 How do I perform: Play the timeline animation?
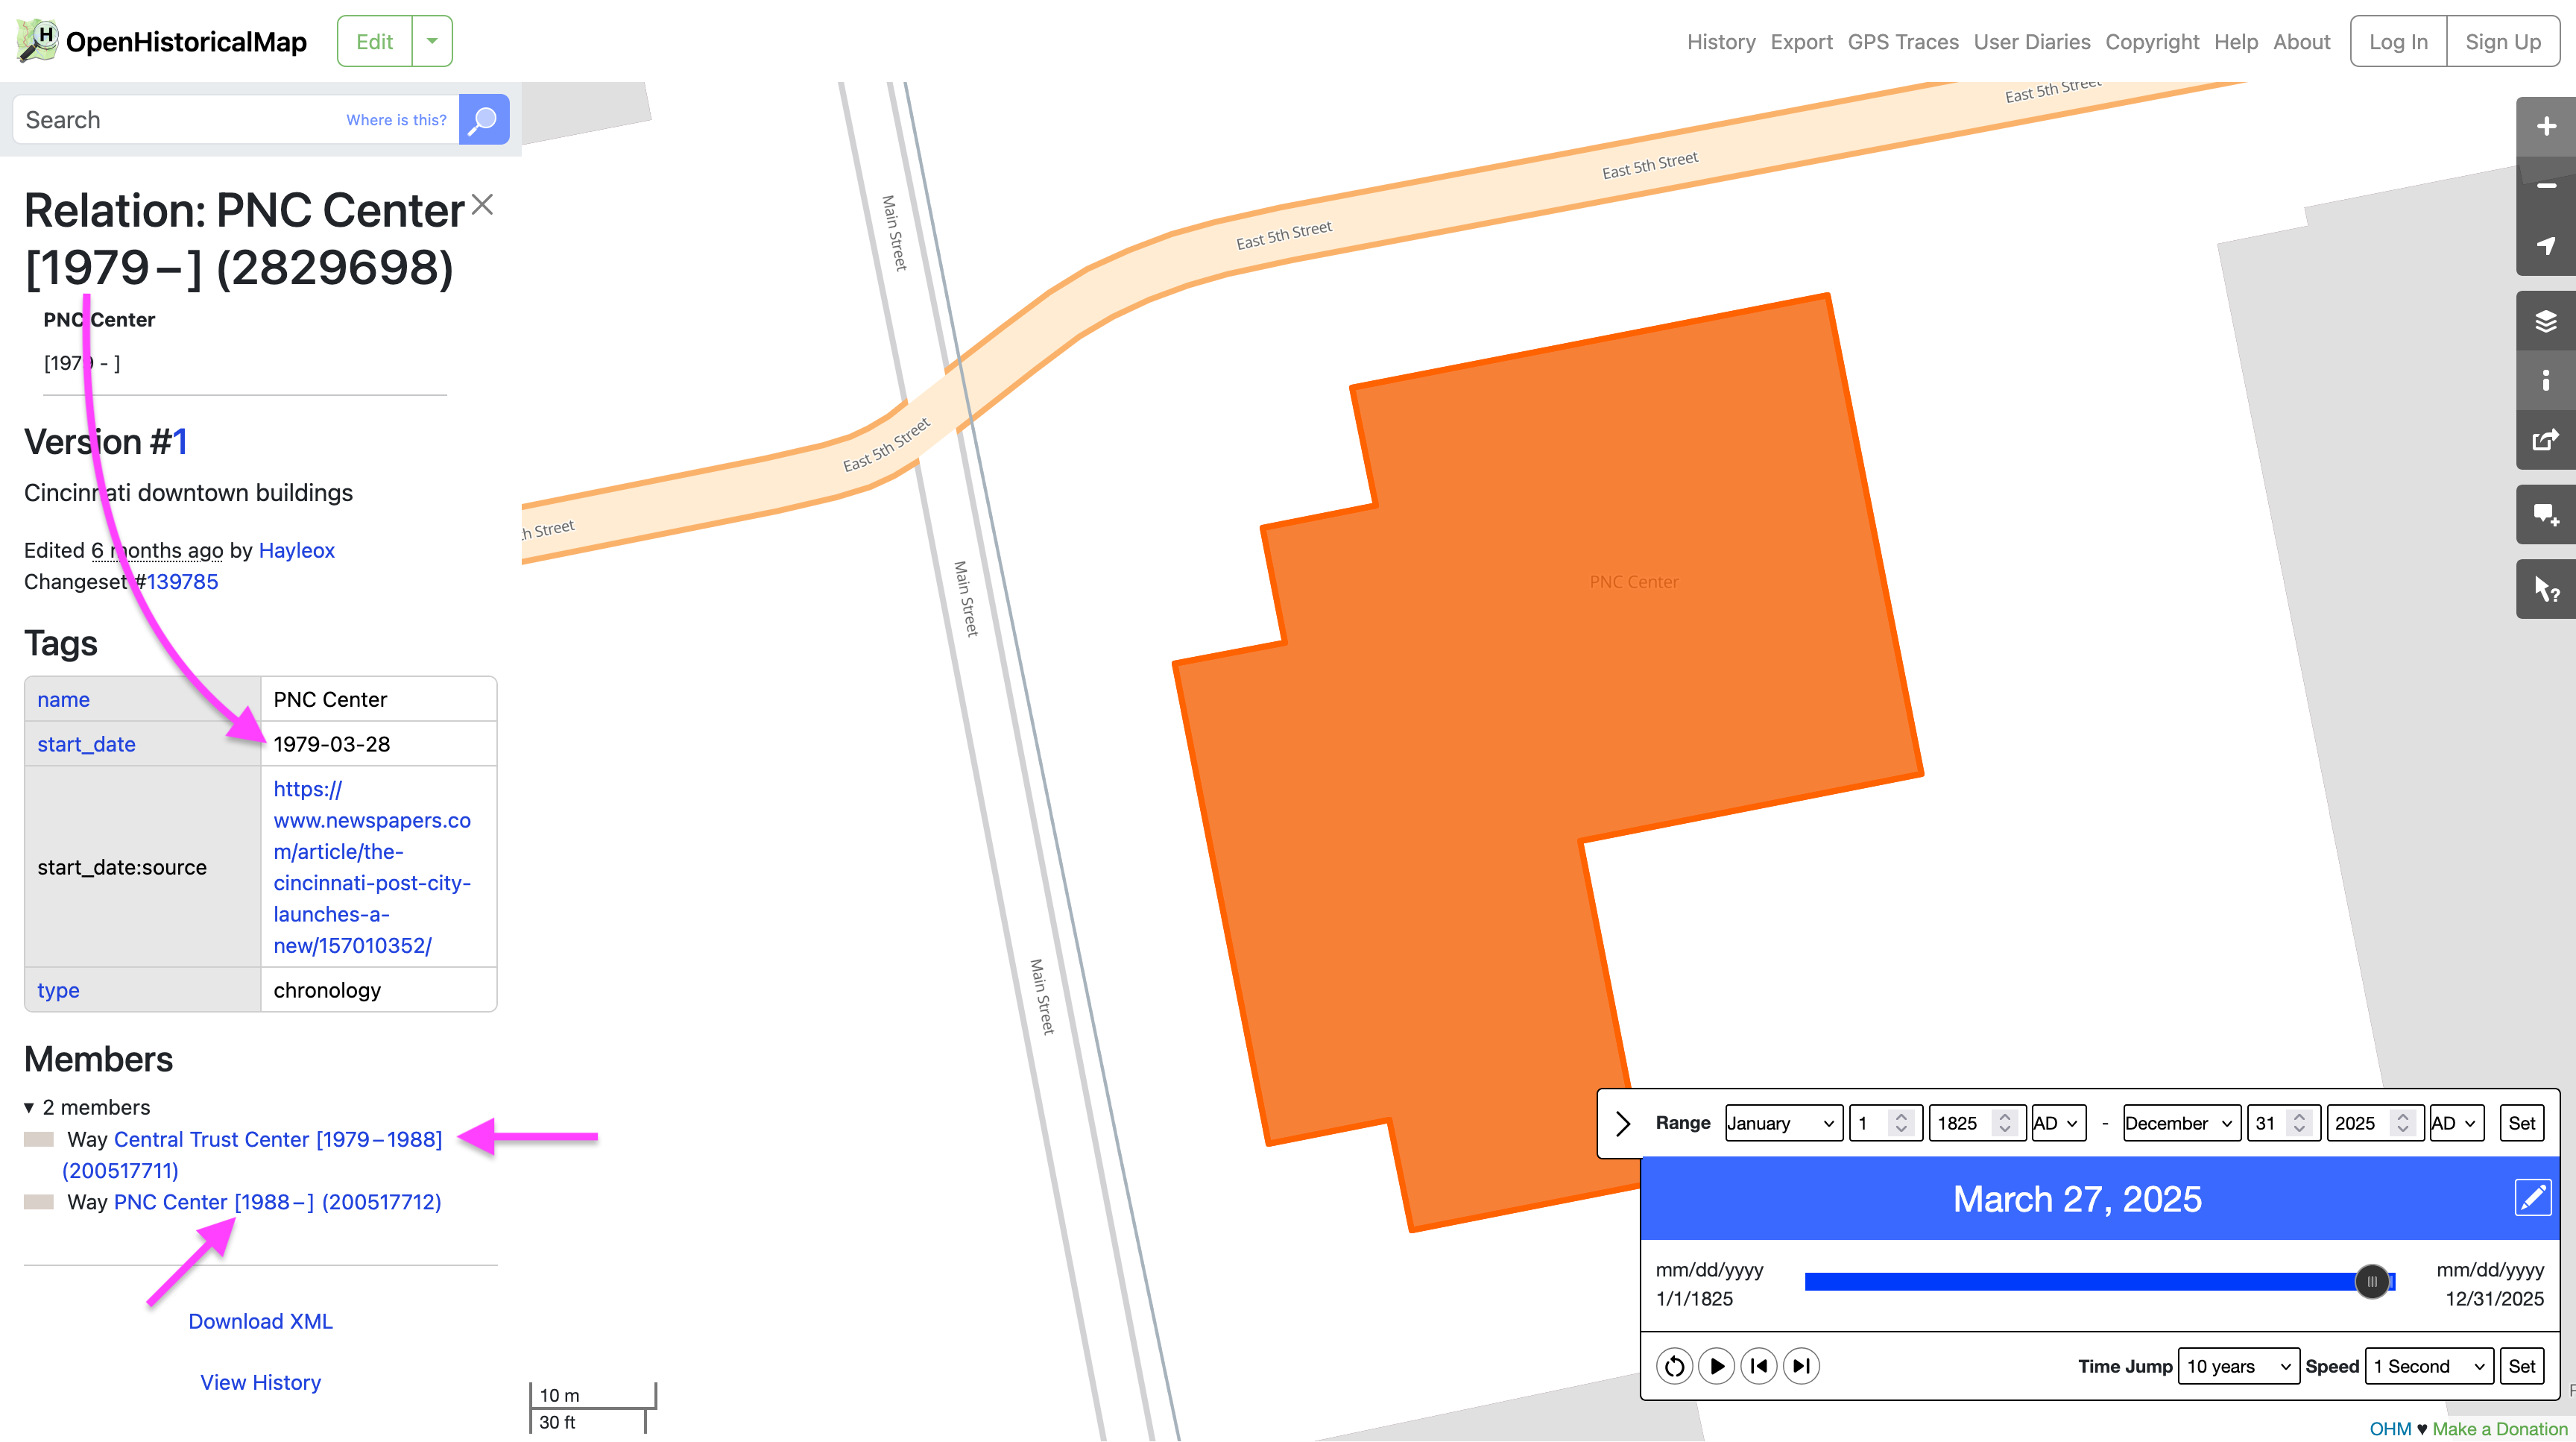[x=1717, y=1366]
